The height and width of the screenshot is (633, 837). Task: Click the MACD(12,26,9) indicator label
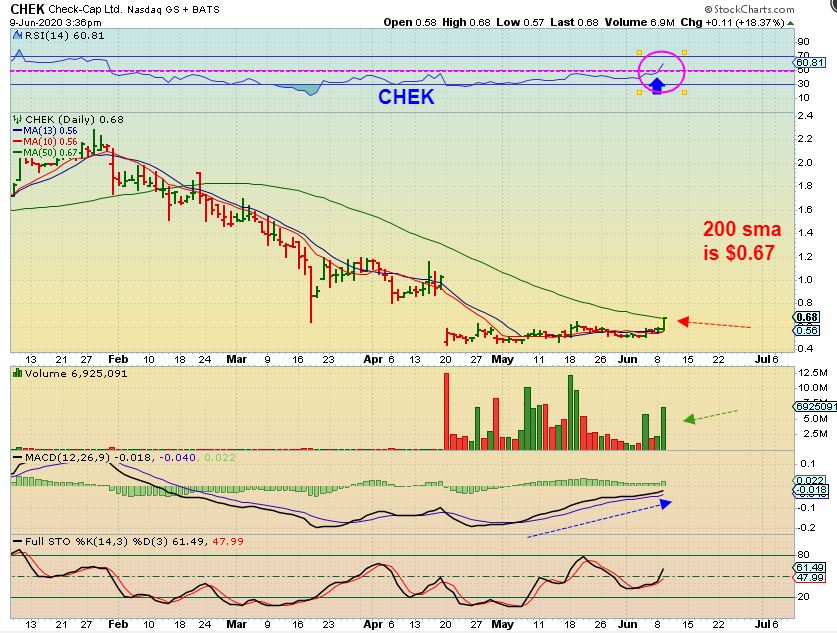tap(69, 457)
